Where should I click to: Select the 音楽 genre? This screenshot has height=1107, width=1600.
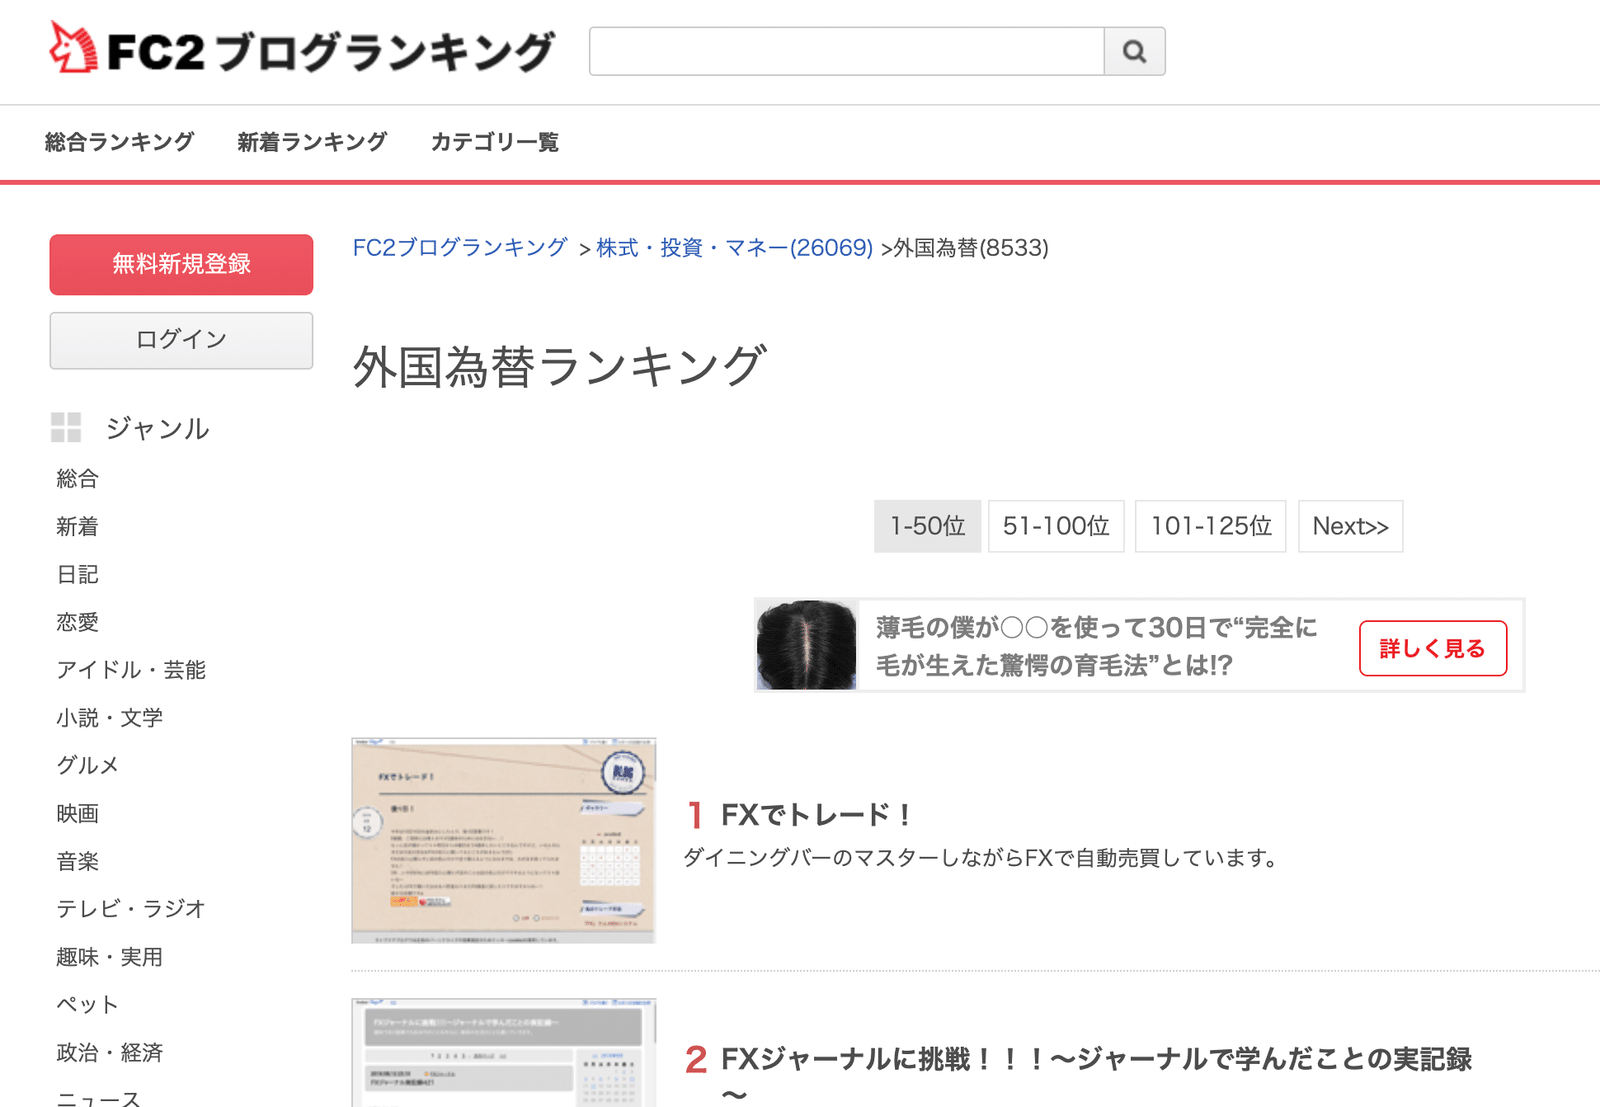pyautogui.click(x=78, y=861)
